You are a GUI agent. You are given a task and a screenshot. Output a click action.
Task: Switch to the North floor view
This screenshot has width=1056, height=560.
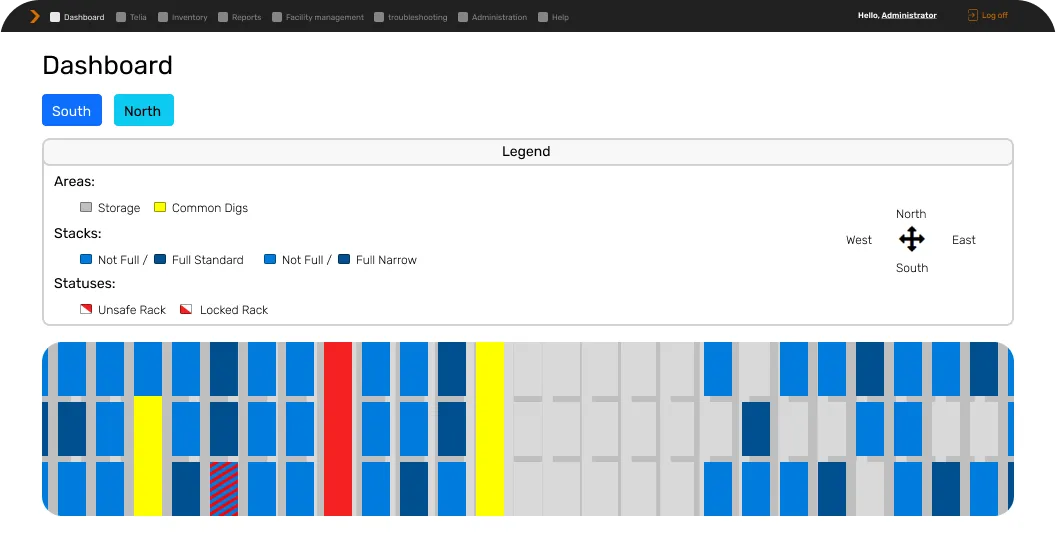pos(143,111)
